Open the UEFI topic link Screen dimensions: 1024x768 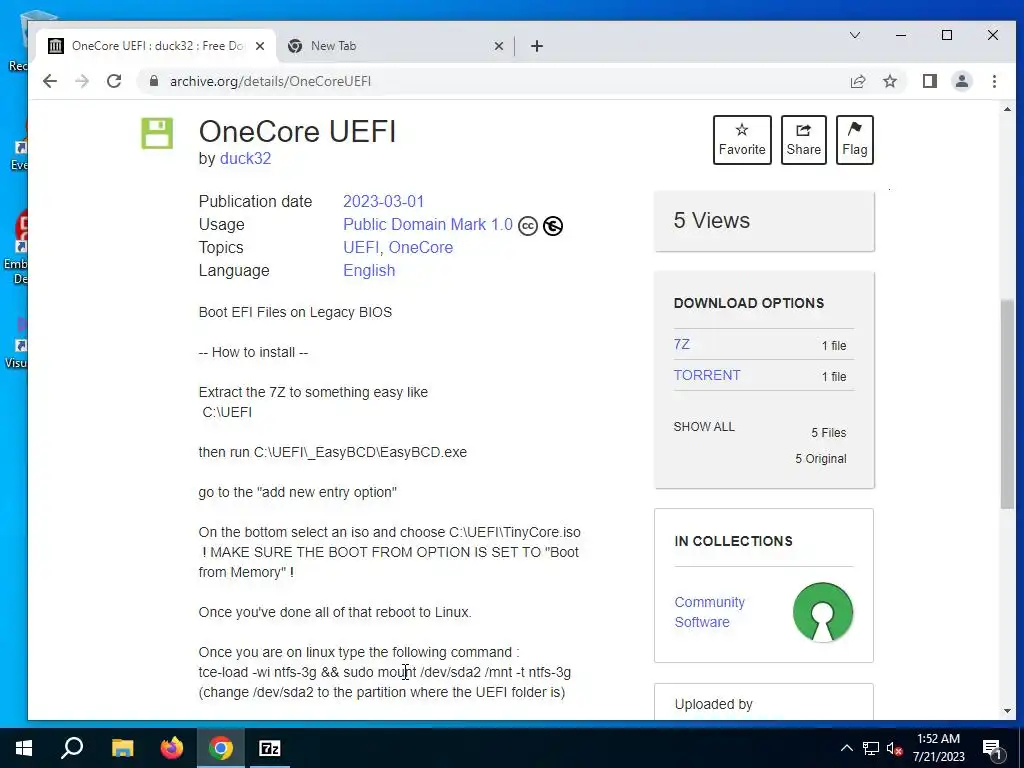point(361,248)
